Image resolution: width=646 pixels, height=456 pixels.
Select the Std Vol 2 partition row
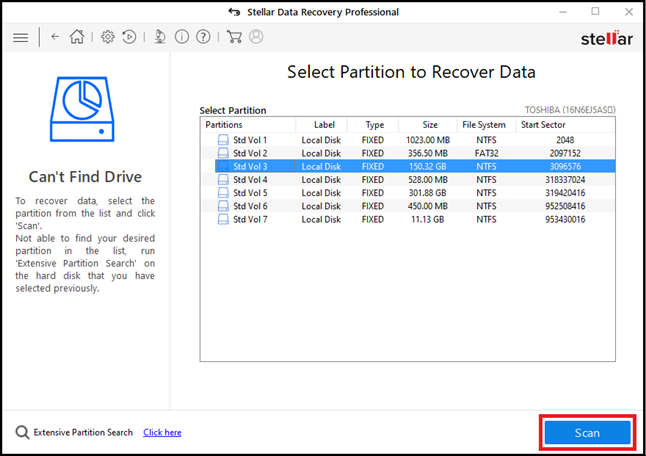(408, 153)
